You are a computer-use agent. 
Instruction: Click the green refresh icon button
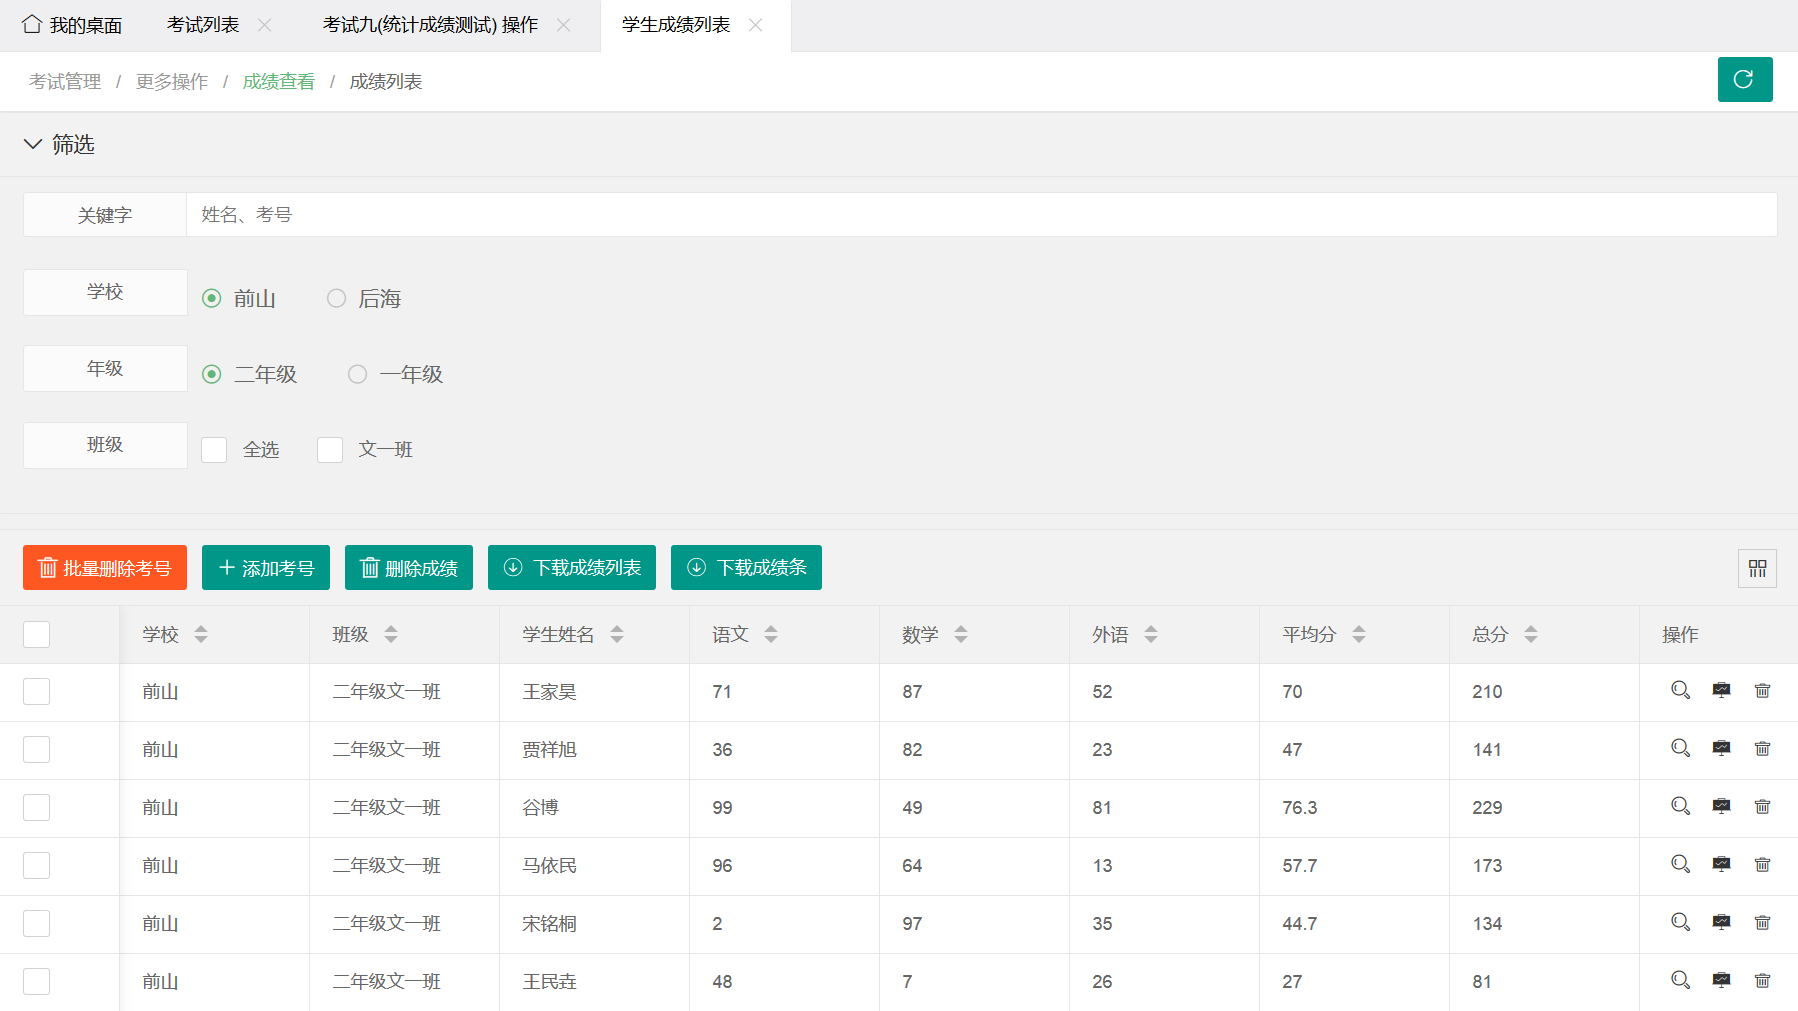[x=1744, y=80]
